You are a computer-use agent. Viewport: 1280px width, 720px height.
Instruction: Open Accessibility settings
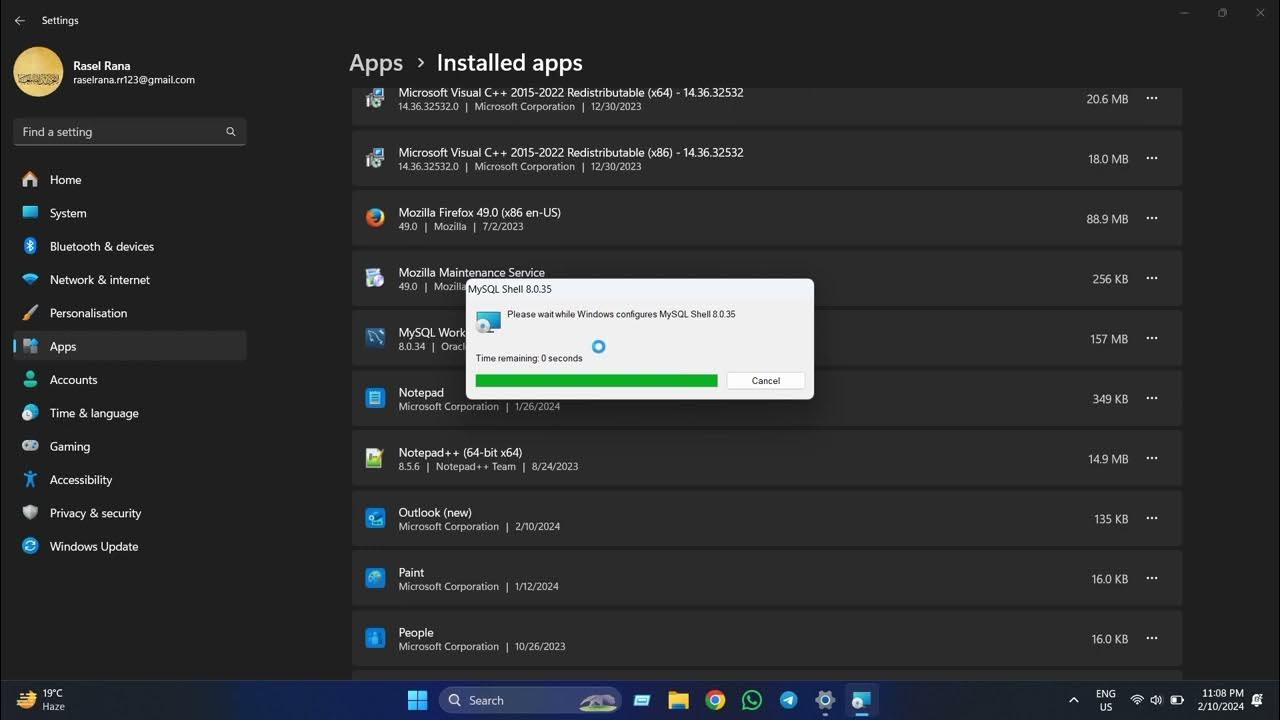click(130, 480)
